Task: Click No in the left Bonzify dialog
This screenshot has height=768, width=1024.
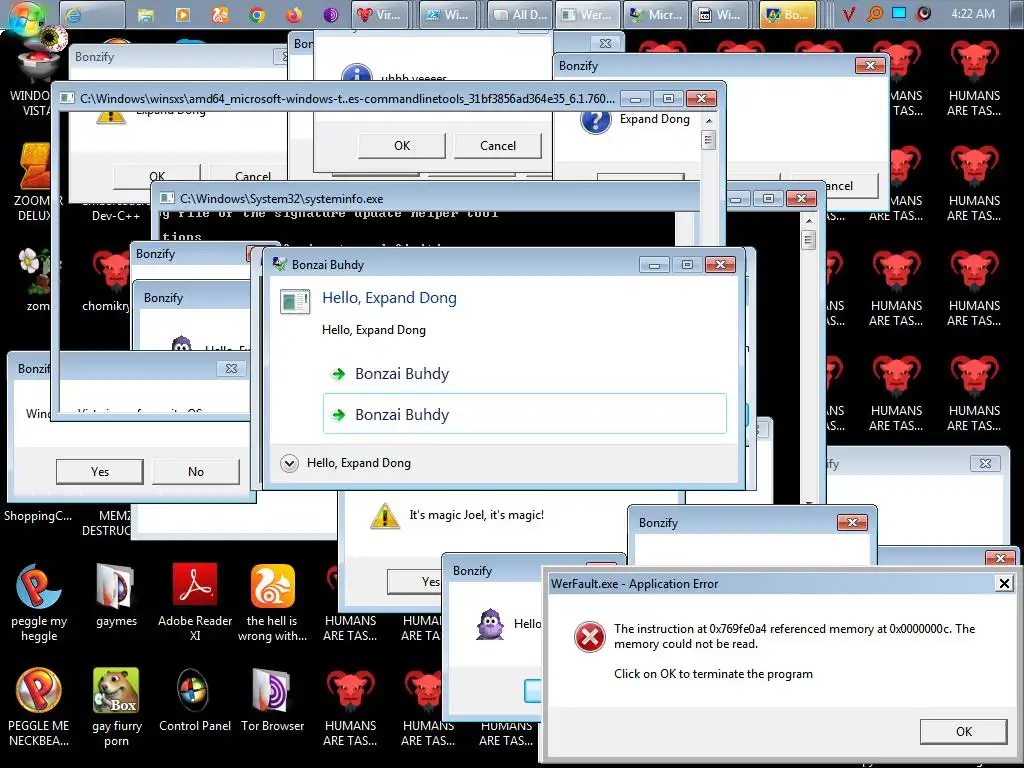Action: click(x=196, y=472)
